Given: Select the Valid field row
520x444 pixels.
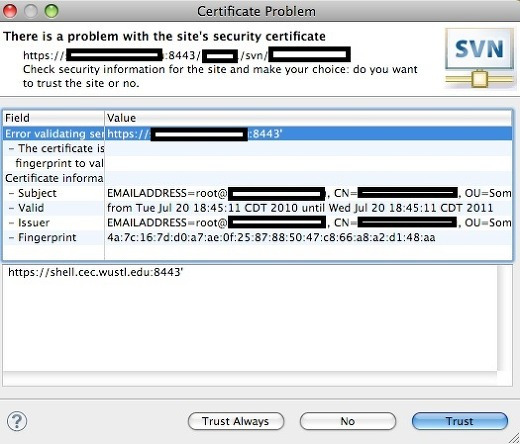Looking at the screenshot, I should pos(257,208).
